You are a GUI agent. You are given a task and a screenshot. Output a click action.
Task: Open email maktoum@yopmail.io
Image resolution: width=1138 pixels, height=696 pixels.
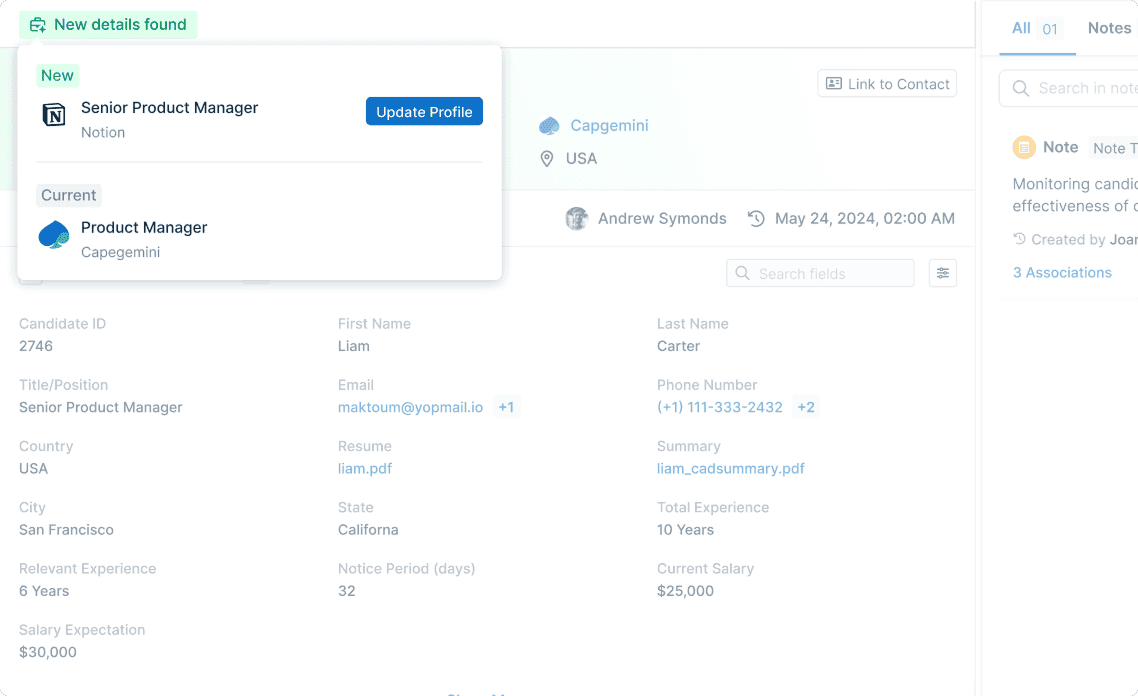coord(410,407)
